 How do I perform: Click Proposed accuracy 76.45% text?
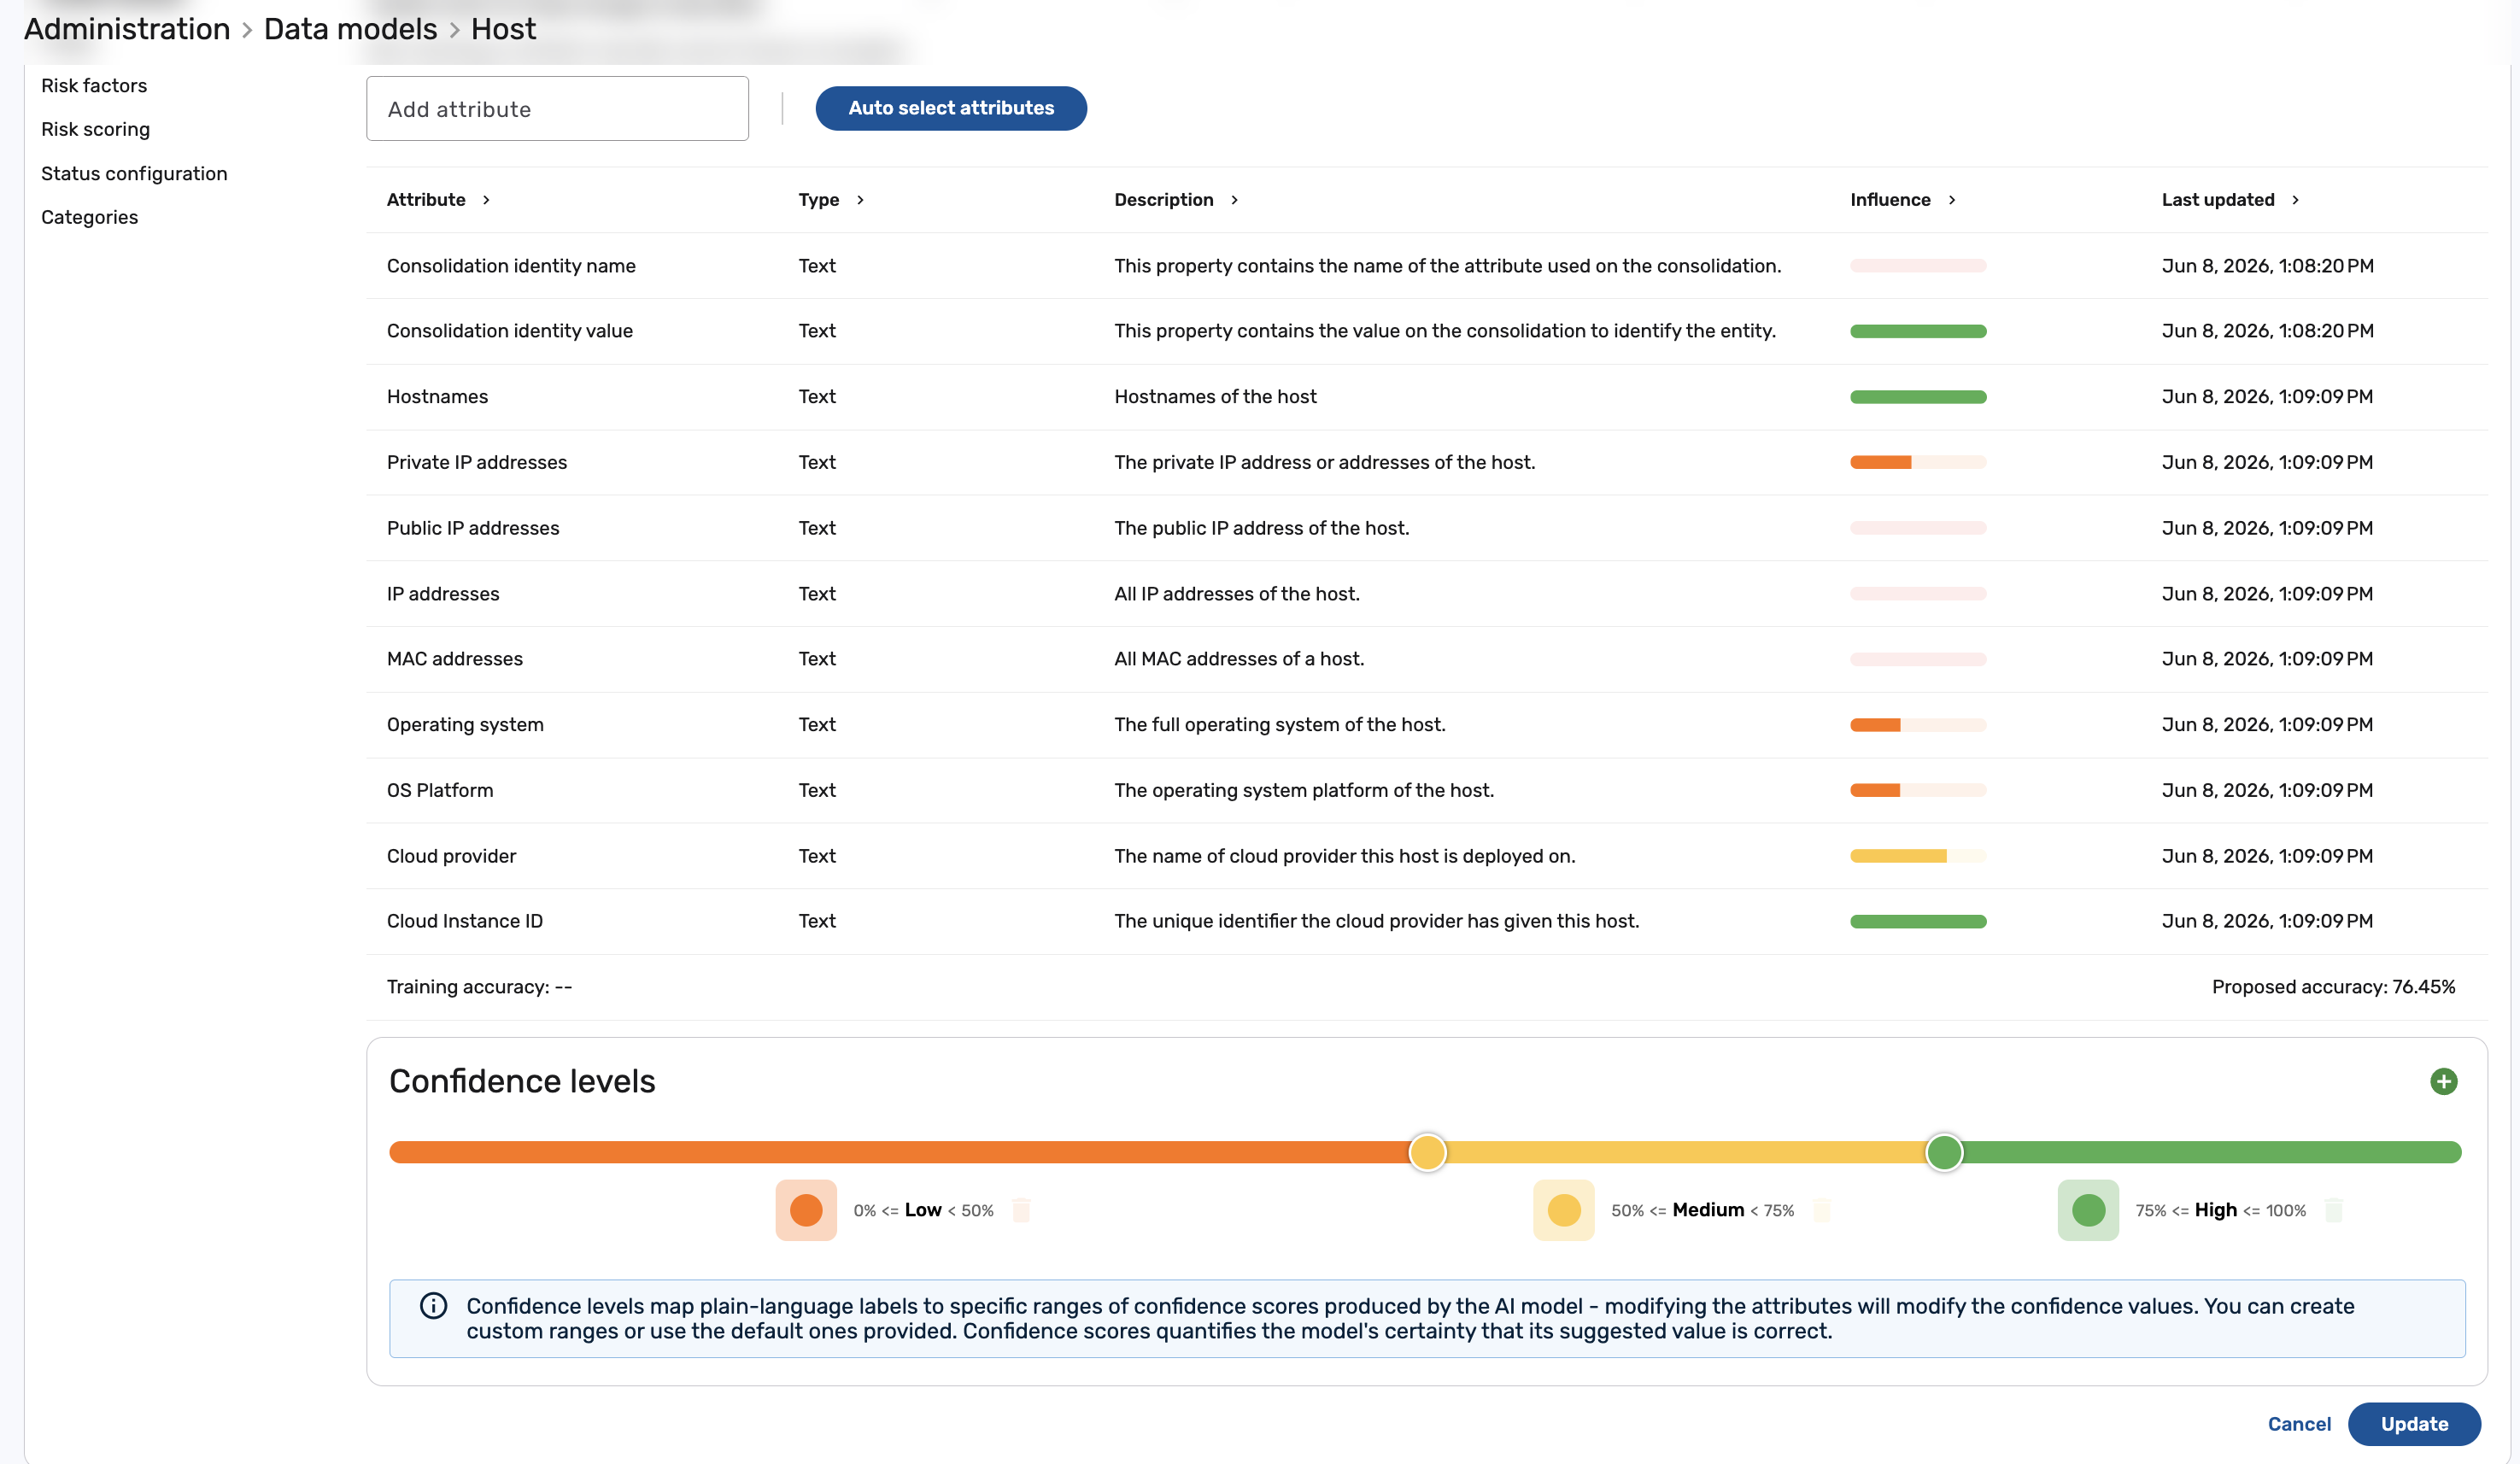2333,987
